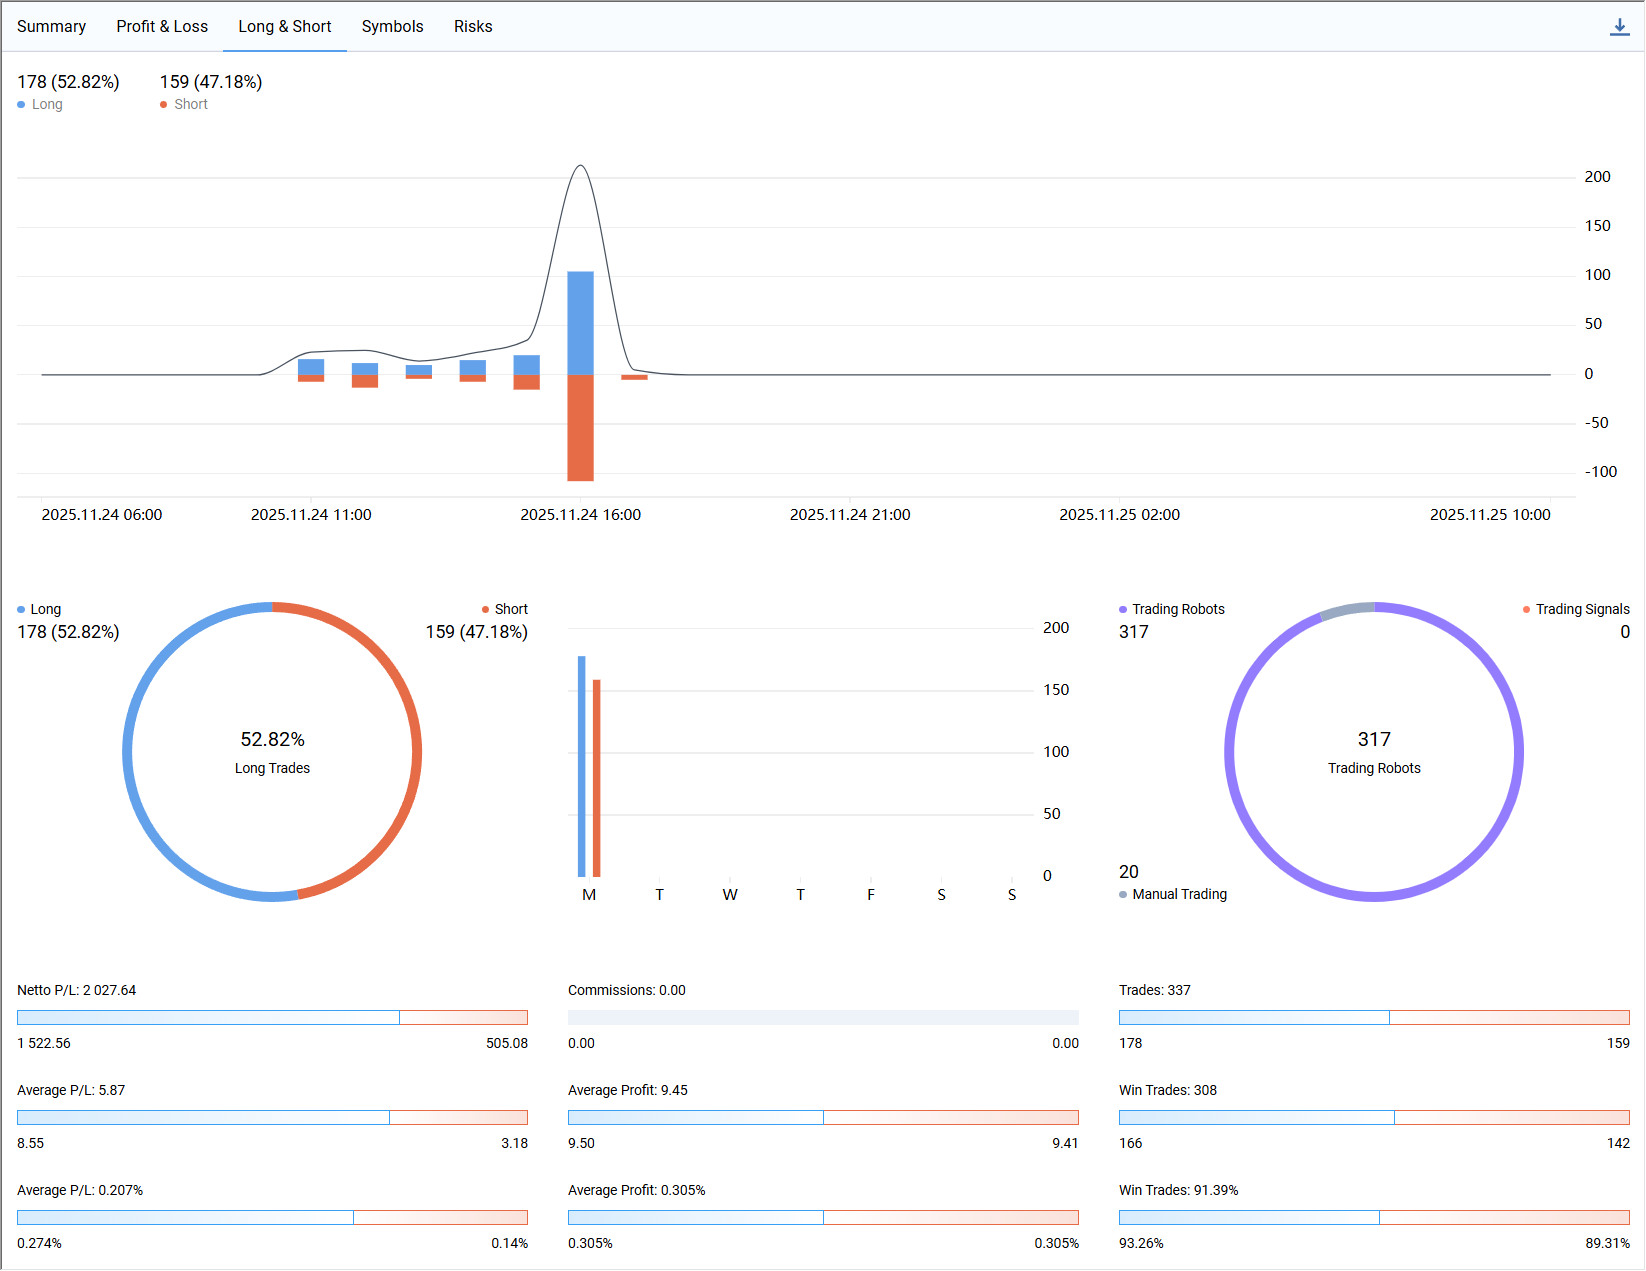
Task: Click the download report icon
Action: pos(1619,27)
